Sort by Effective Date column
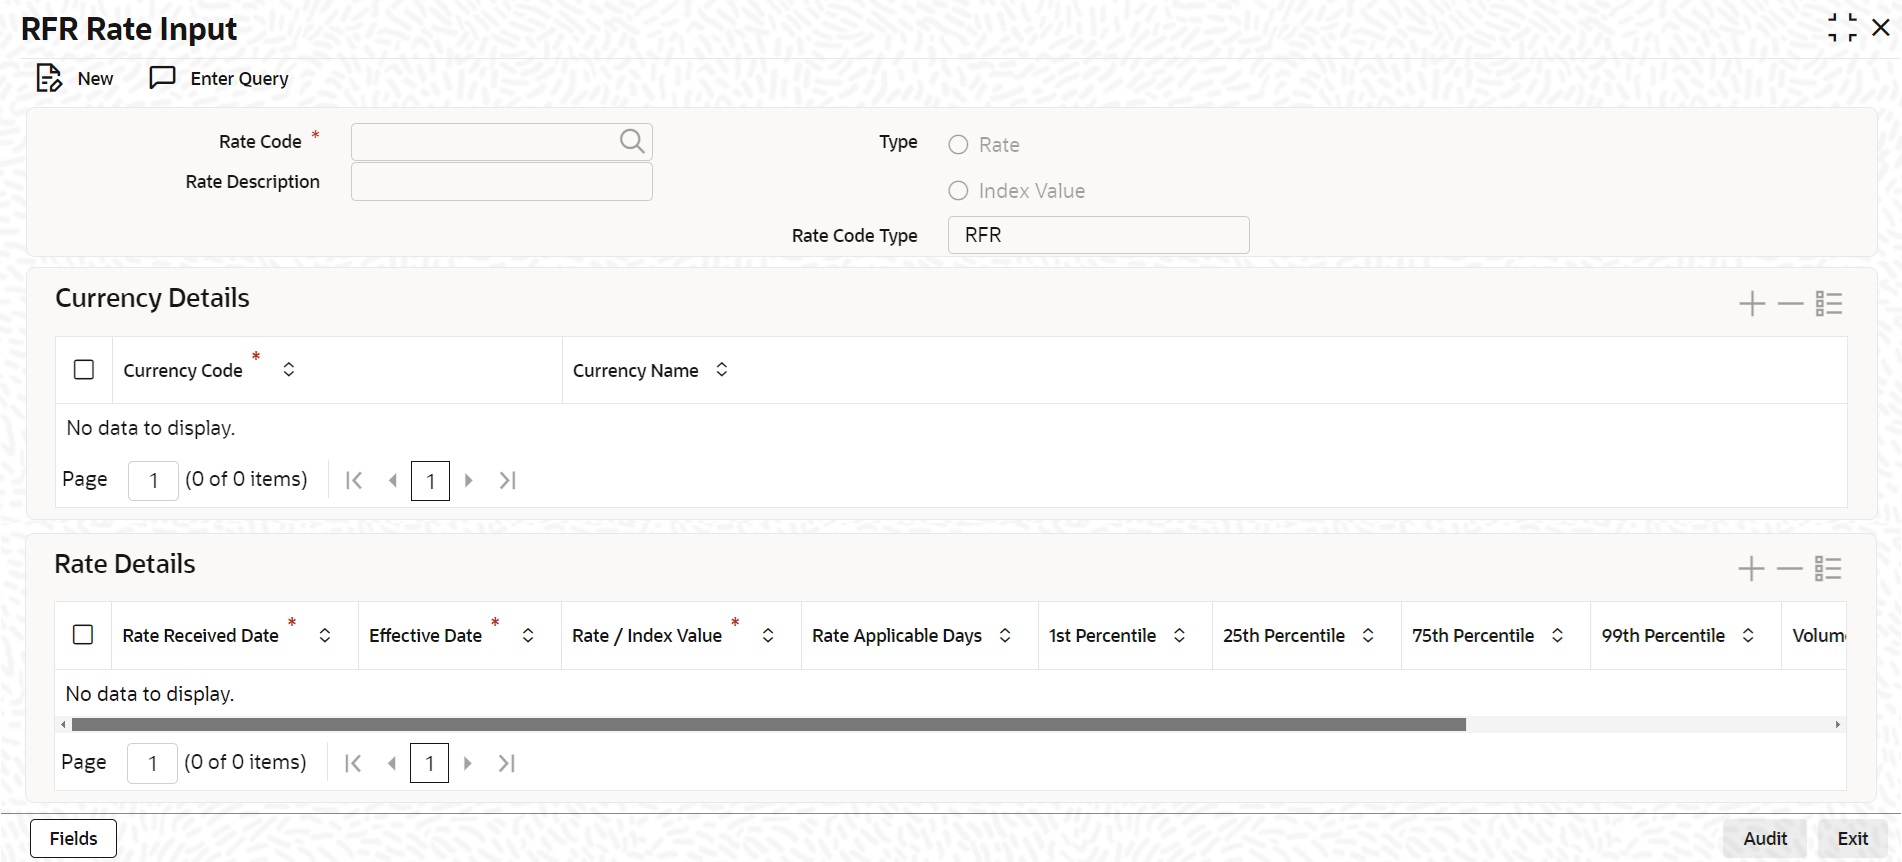 (528, 635)
